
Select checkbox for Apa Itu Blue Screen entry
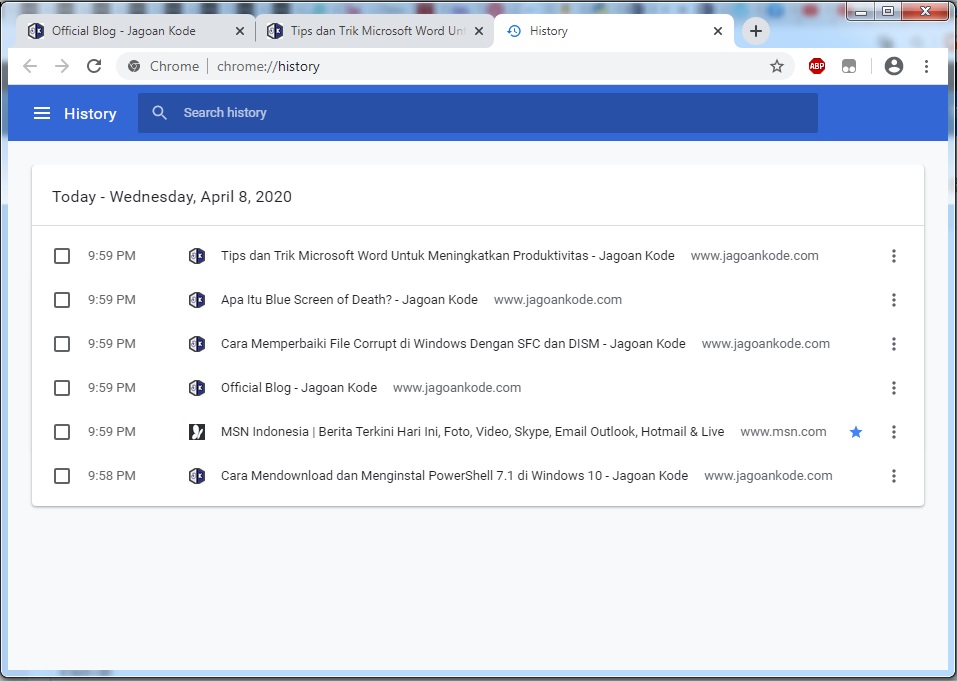62,300
